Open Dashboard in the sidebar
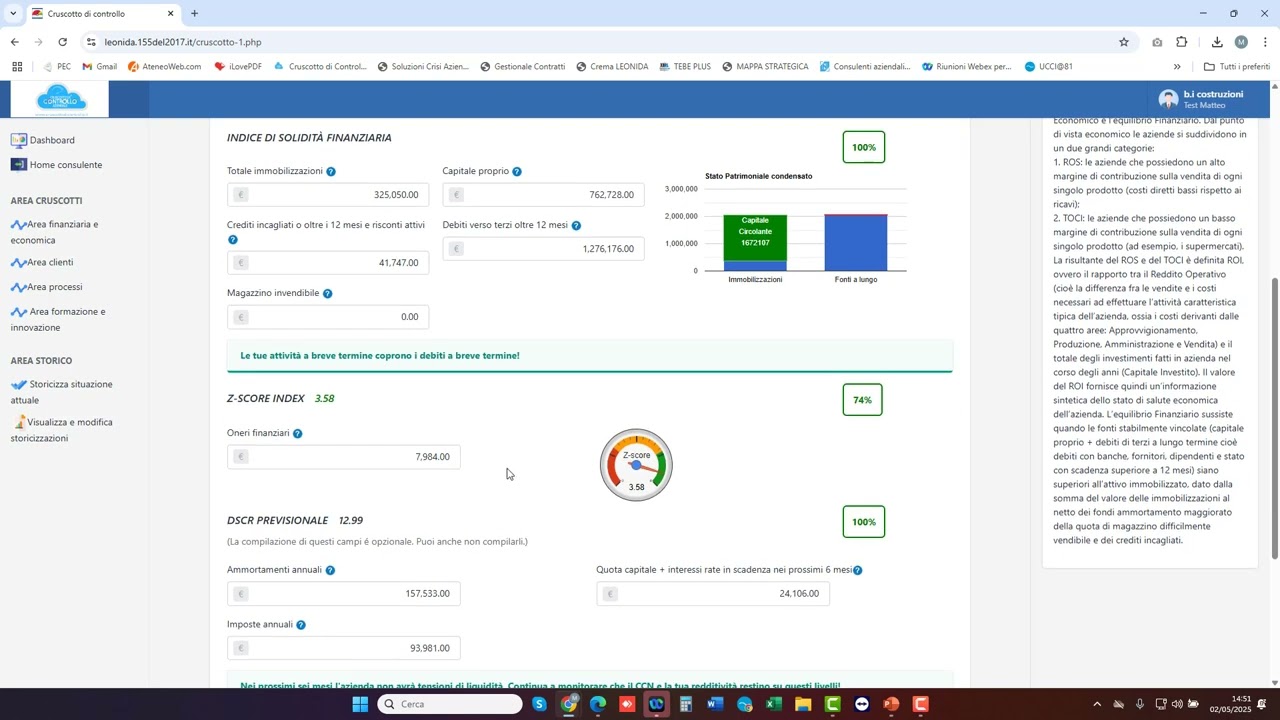Image resolution: width=1280 pixels, height=720 pixels. pos(52,141)
